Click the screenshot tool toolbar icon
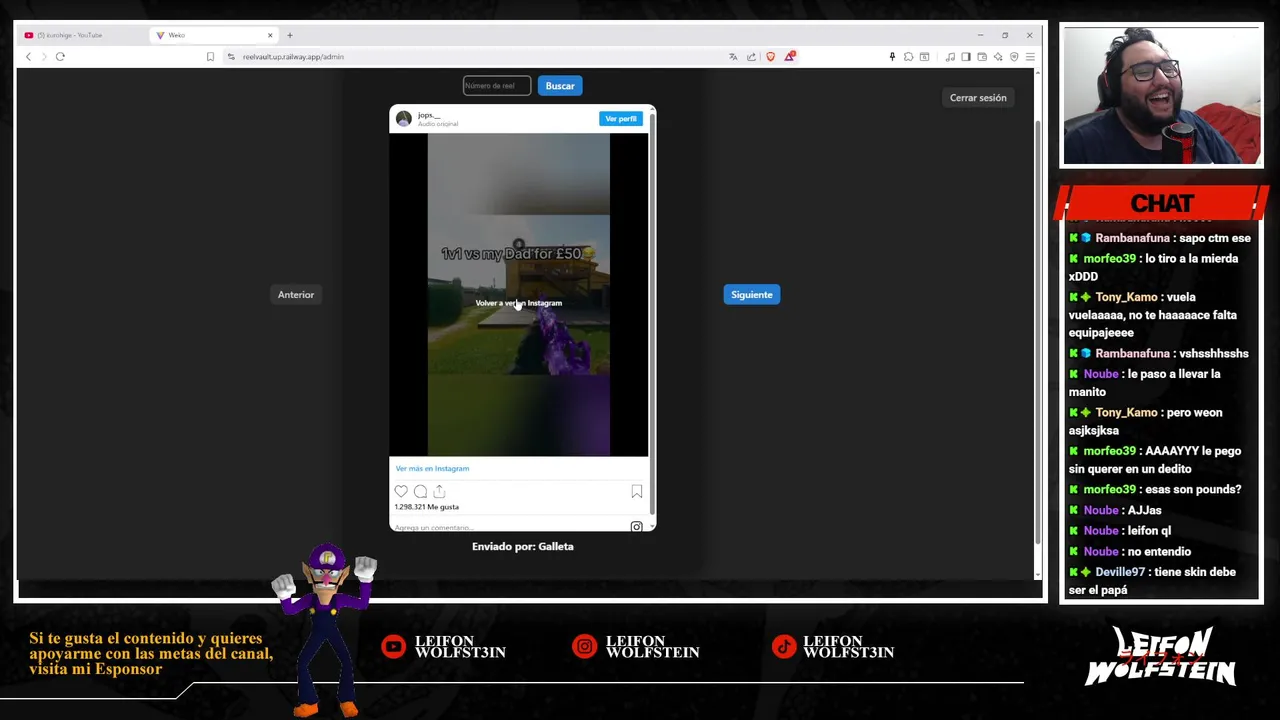 [924, 57]
